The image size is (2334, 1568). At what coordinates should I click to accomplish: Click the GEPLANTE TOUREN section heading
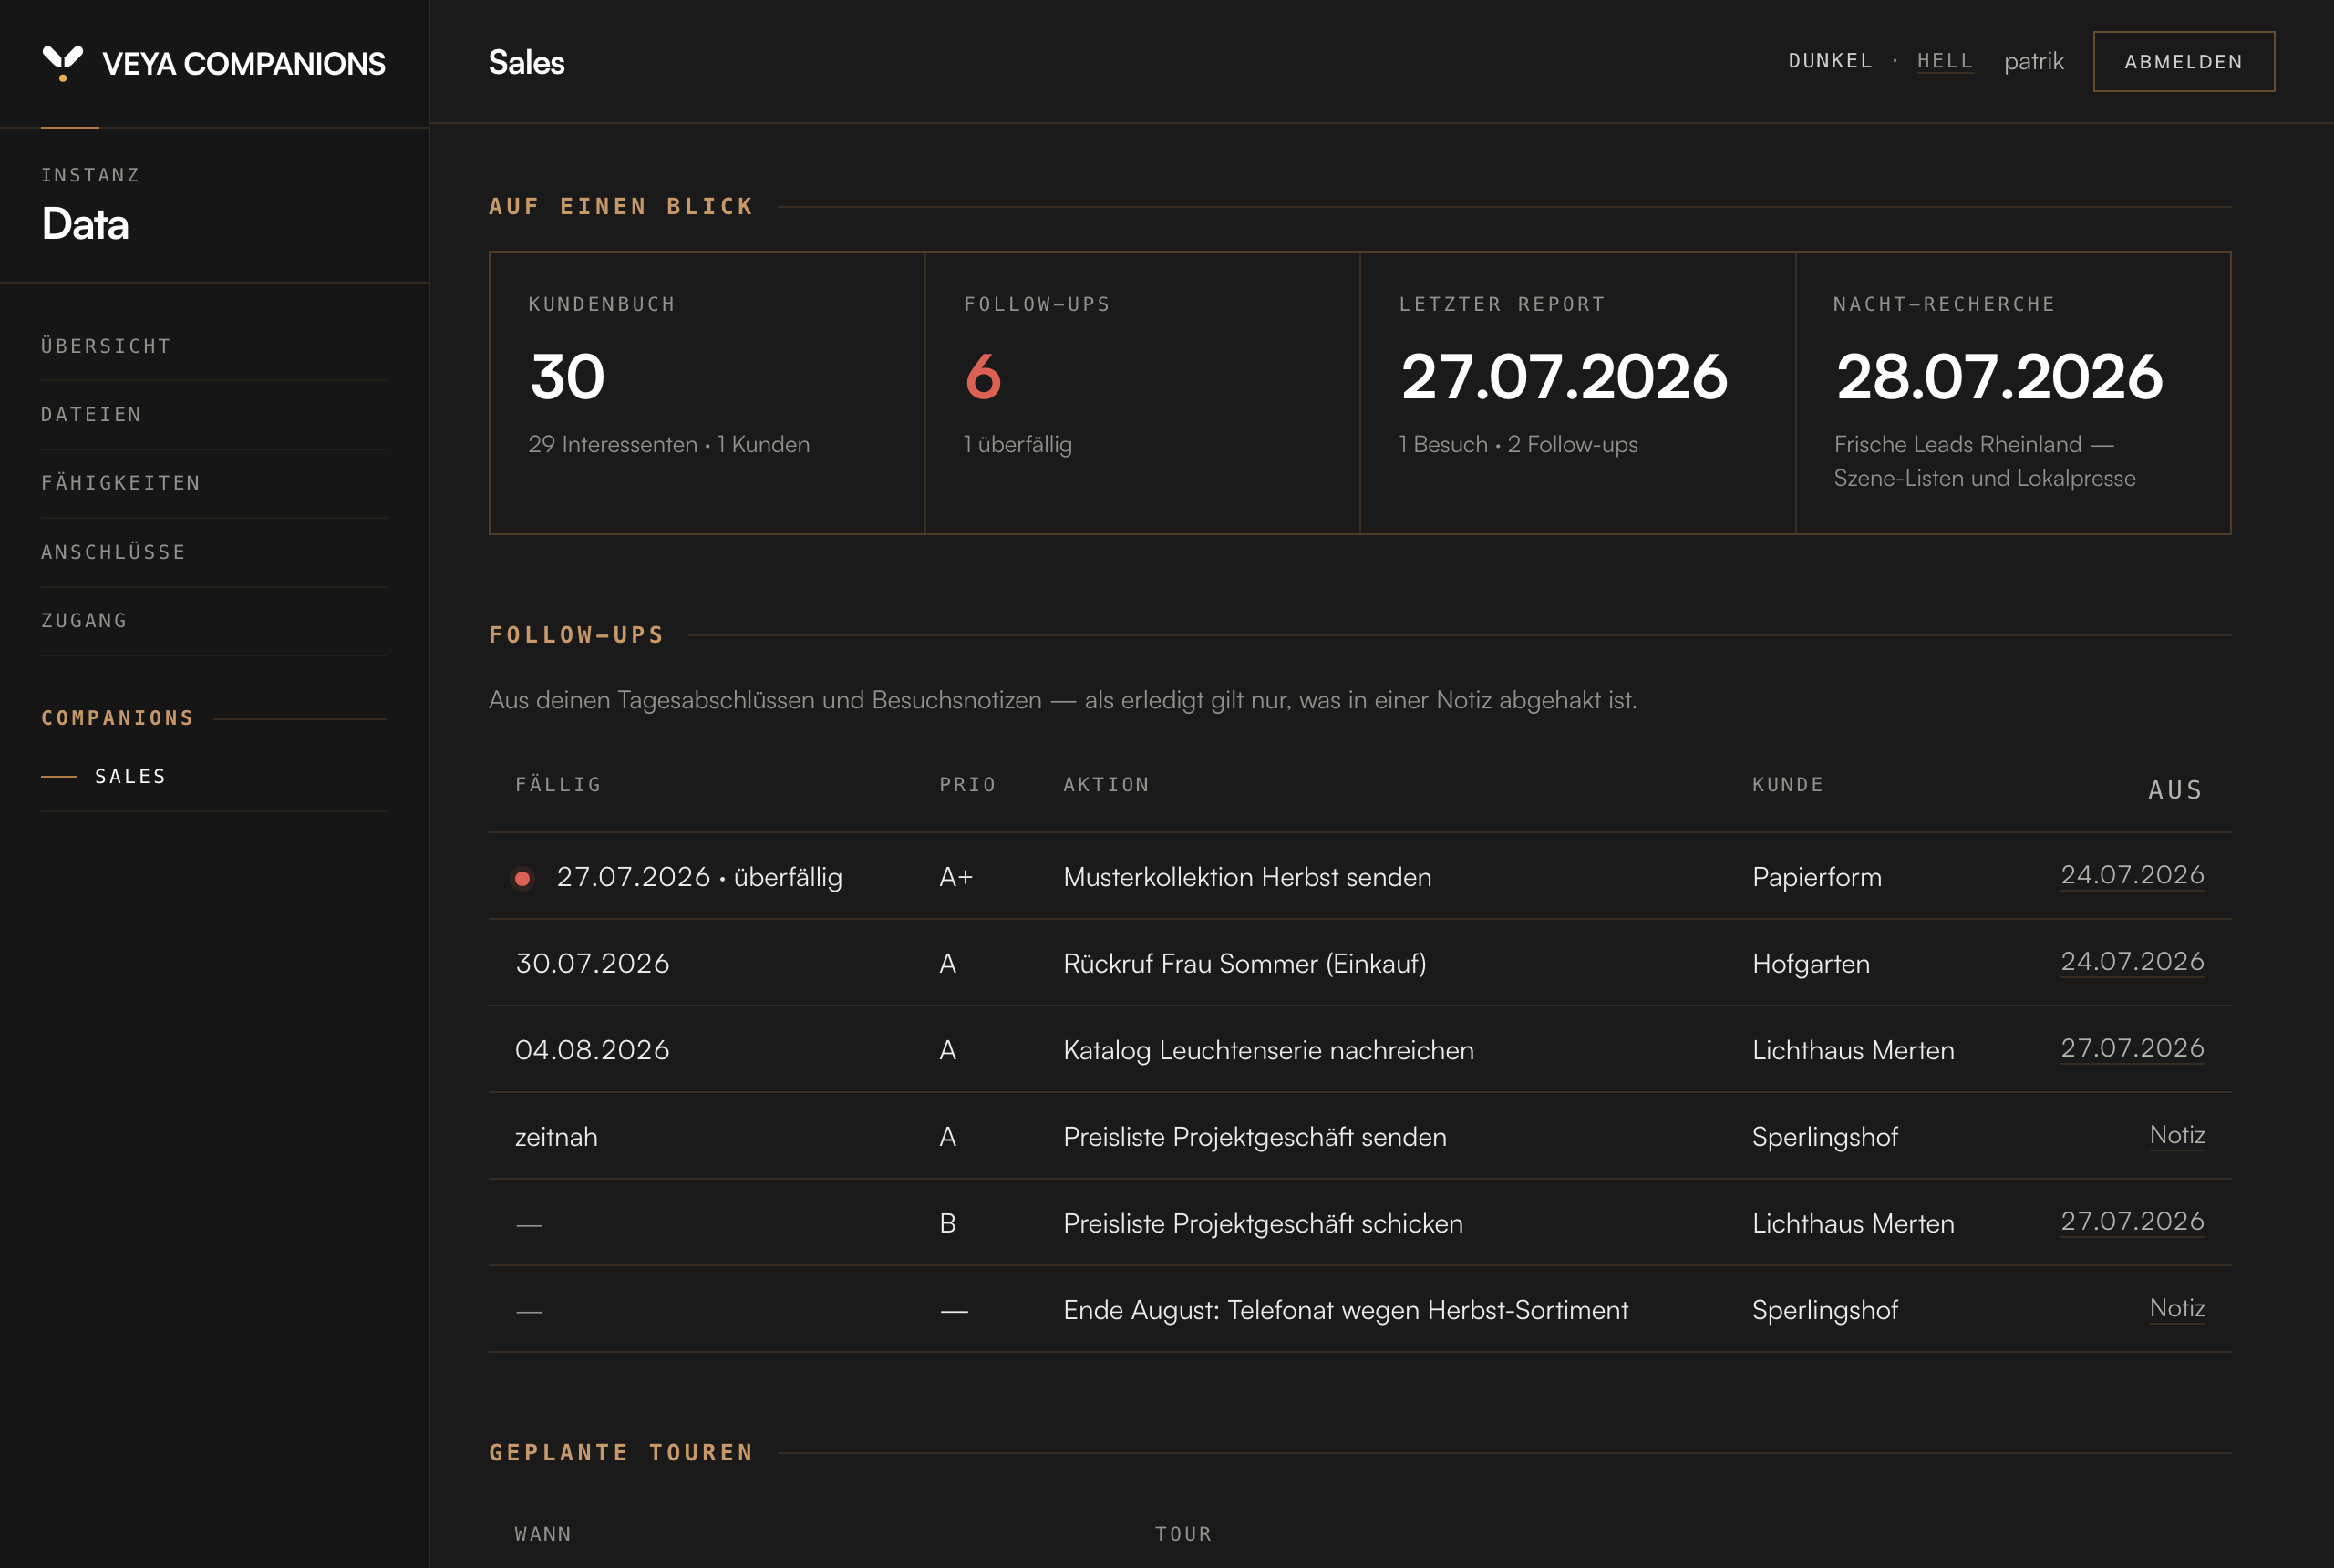[621, 1452]
